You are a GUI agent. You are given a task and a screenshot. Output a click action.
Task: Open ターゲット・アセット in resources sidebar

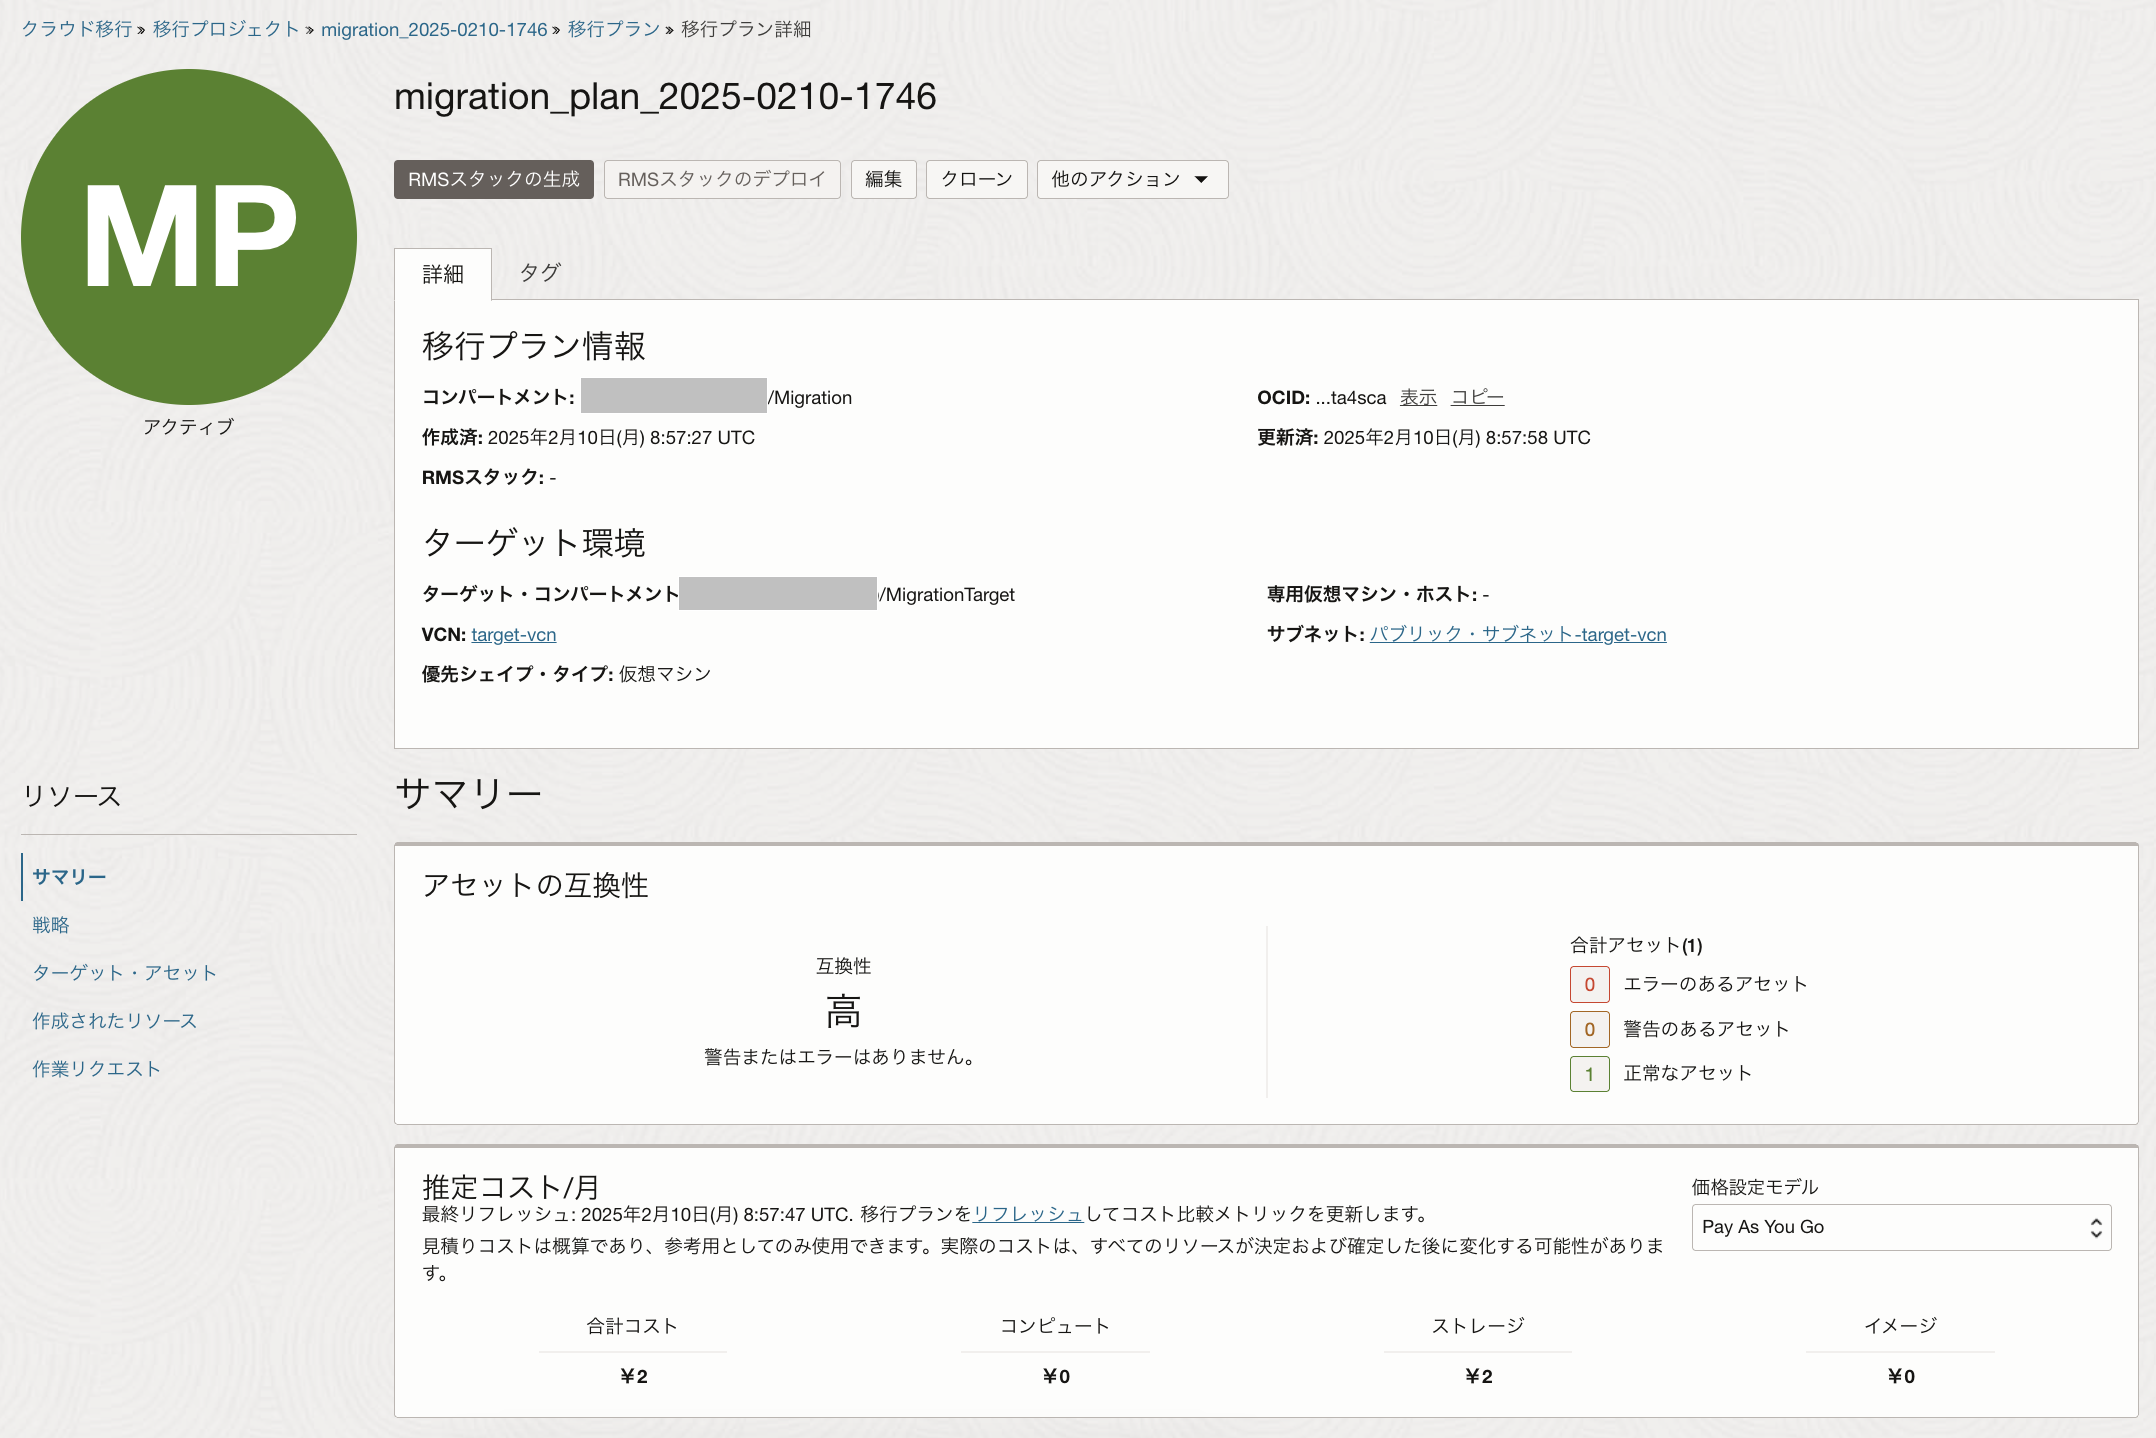tap(124, 973)
